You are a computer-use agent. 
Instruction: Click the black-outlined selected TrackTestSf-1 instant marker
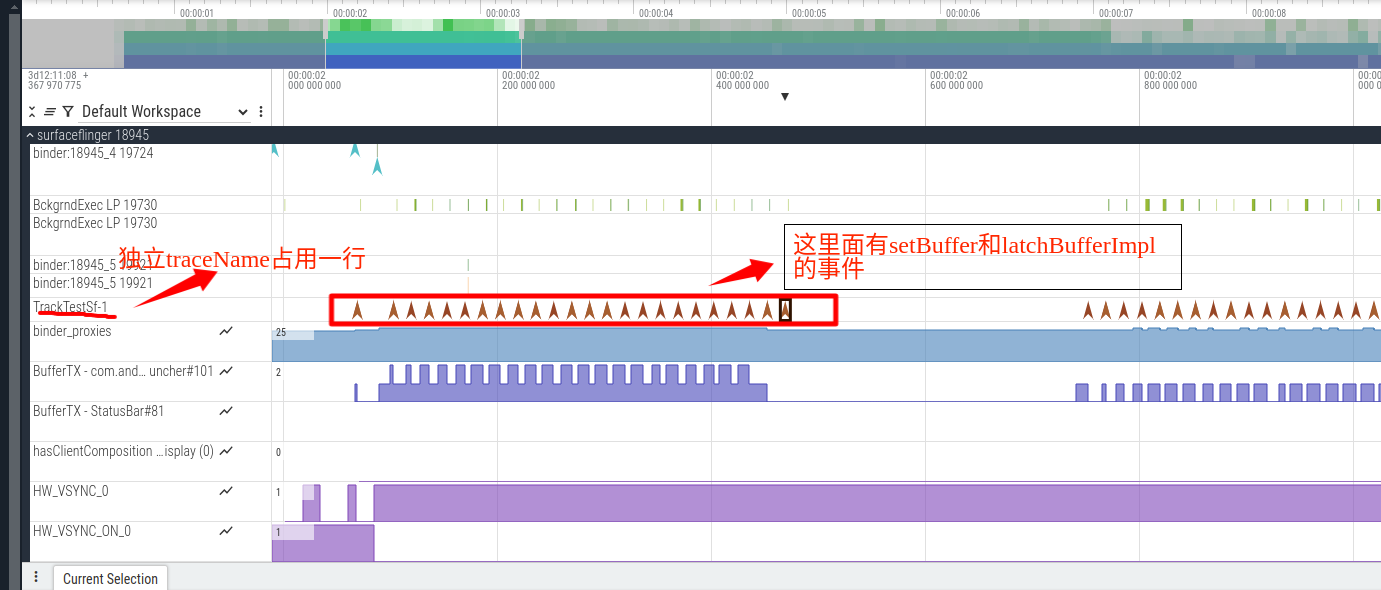(x=785, y=310)
